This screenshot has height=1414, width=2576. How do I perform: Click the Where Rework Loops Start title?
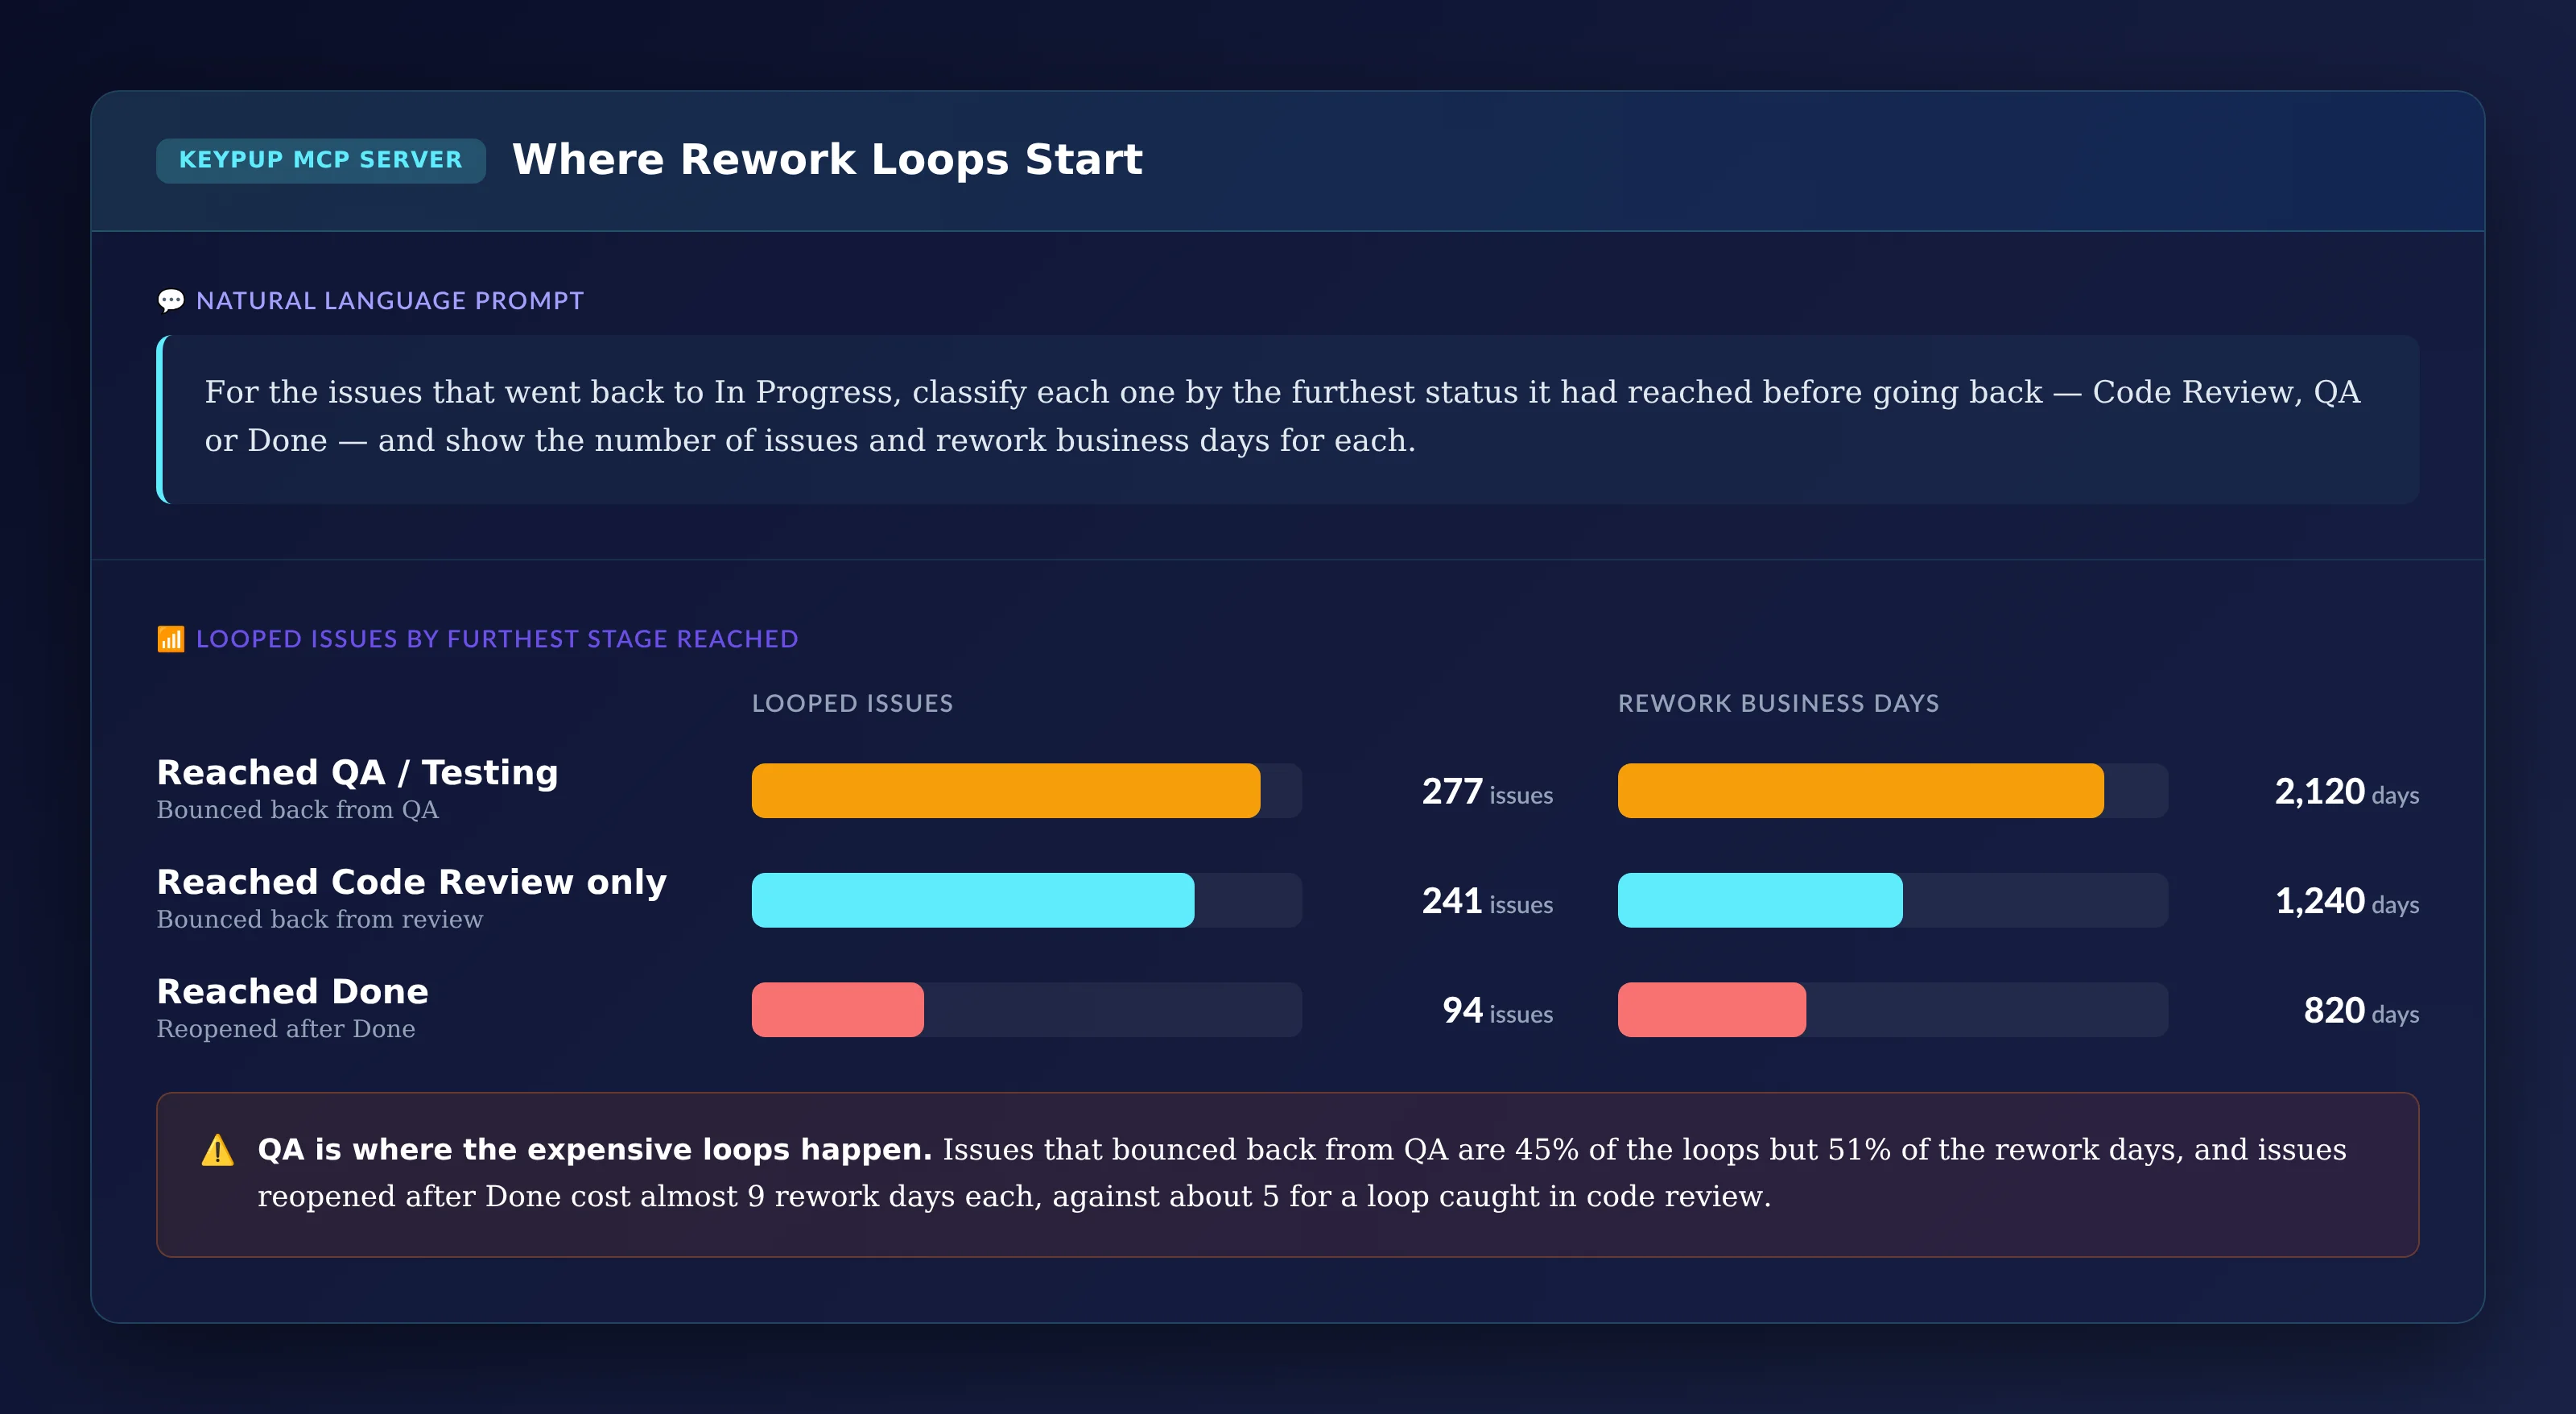pyautogui.click(x=827, y=160)
